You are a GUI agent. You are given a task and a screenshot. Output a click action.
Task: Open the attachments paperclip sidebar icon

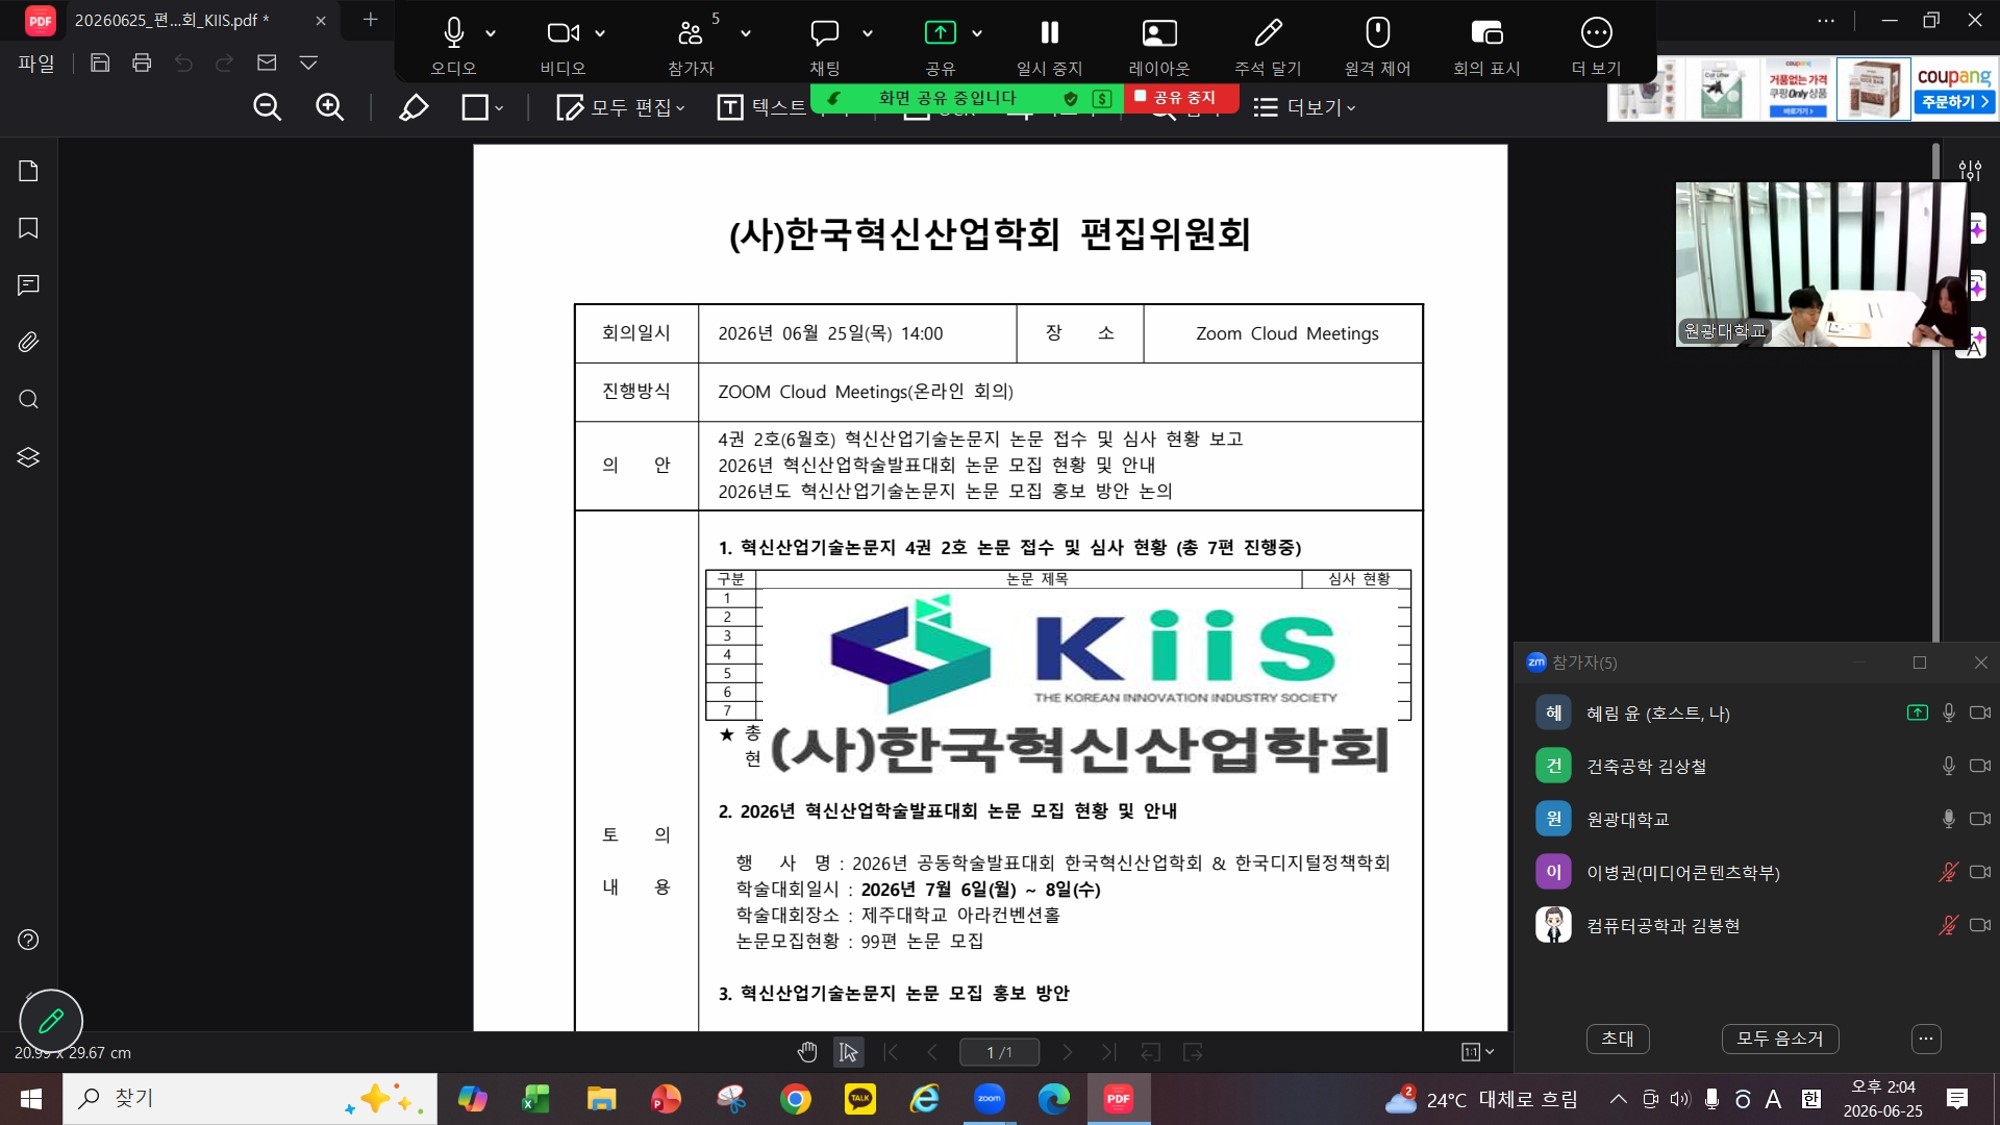pos(28,342)
